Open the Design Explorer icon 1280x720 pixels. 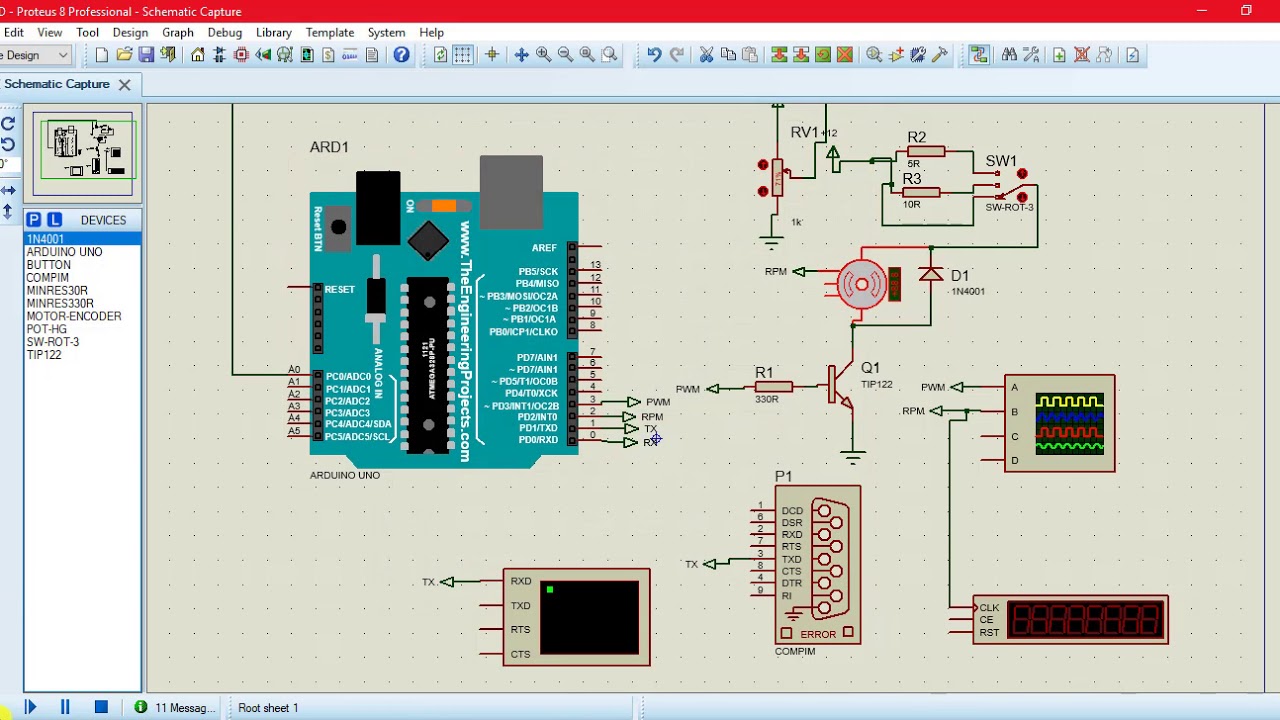tap(307, 55)
